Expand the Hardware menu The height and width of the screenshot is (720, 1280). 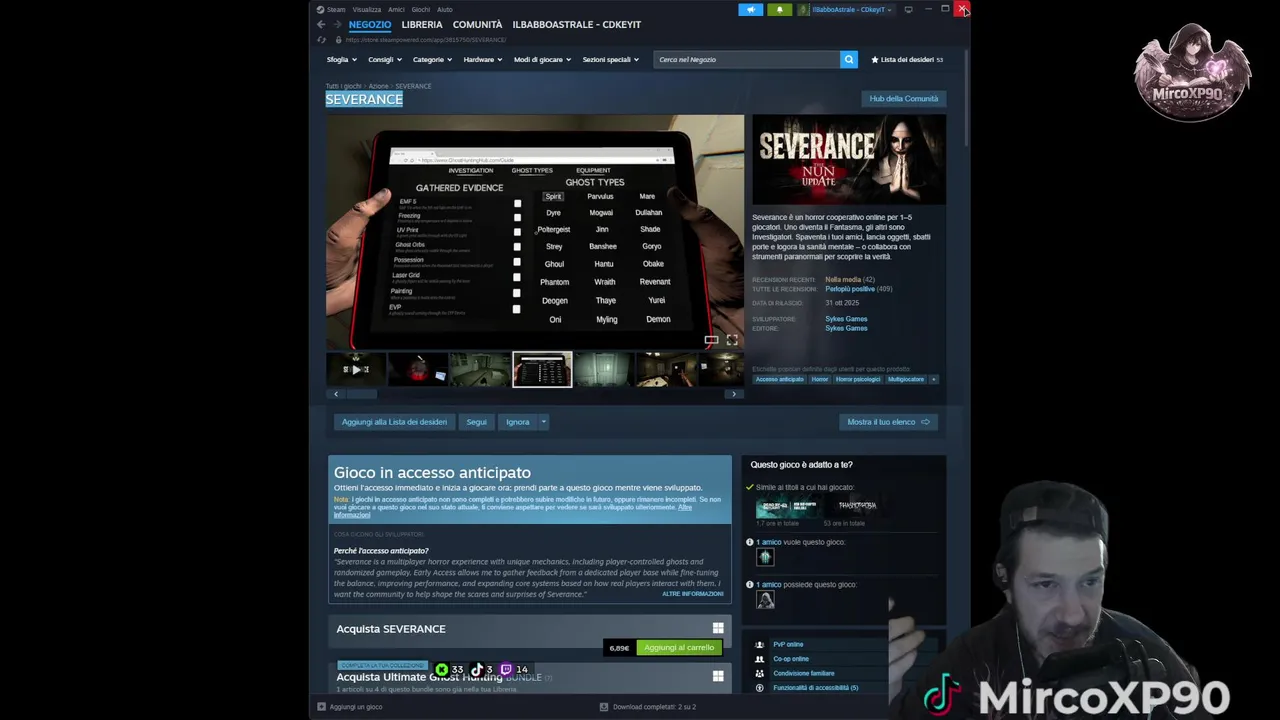click(482, 60)
